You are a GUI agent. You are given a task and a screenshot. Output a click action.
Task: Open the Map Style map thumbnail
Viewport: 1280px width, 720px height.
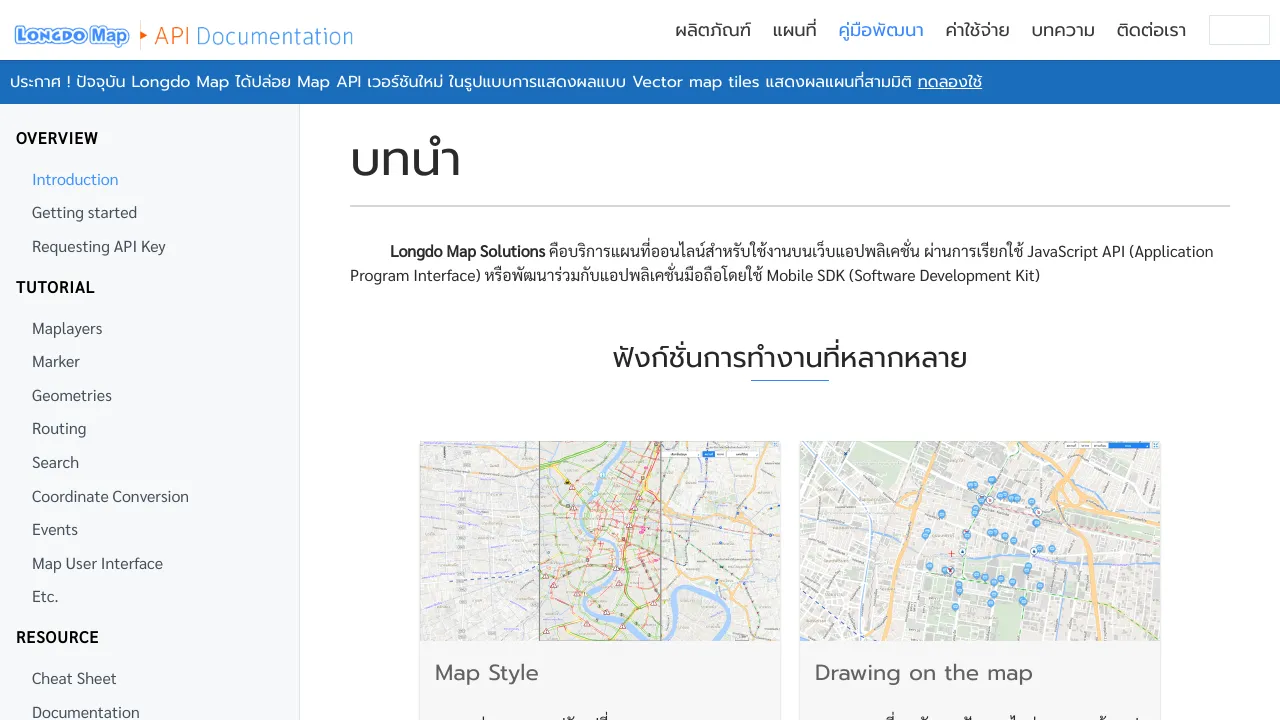click(600, 541)
